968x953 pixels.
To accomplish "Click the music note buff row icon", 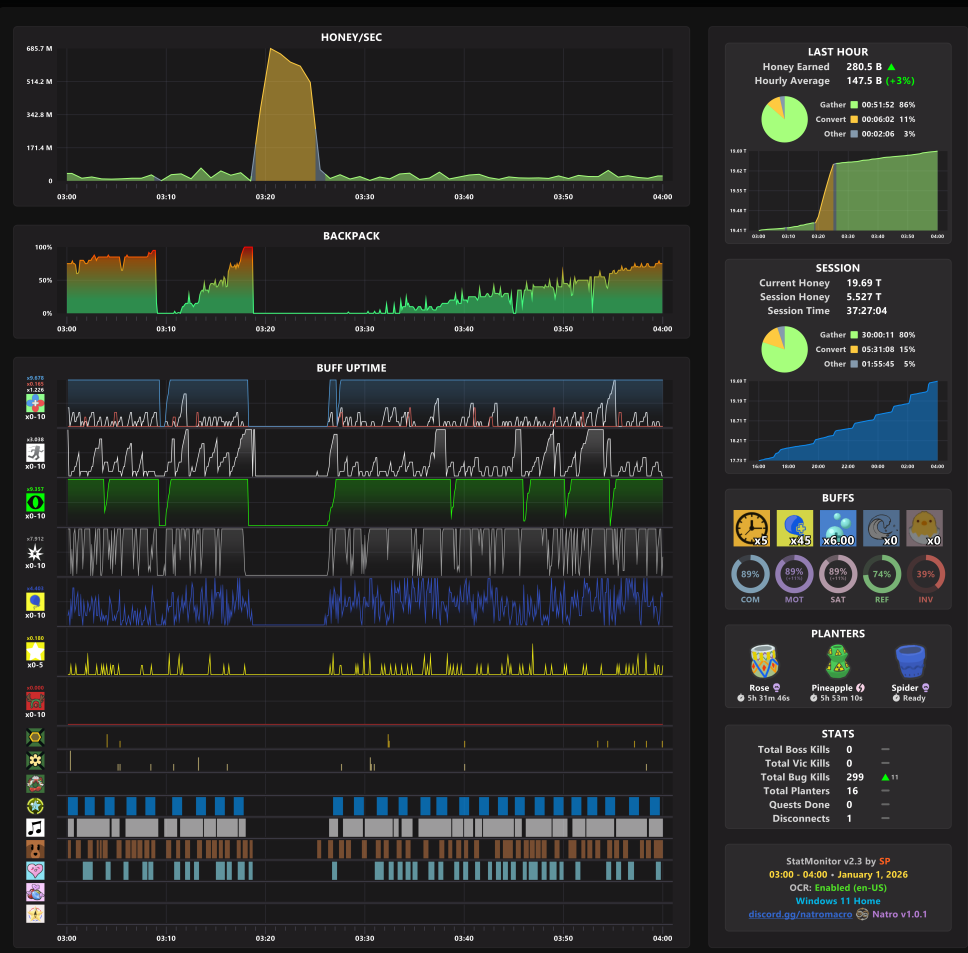I will (35, 828).
